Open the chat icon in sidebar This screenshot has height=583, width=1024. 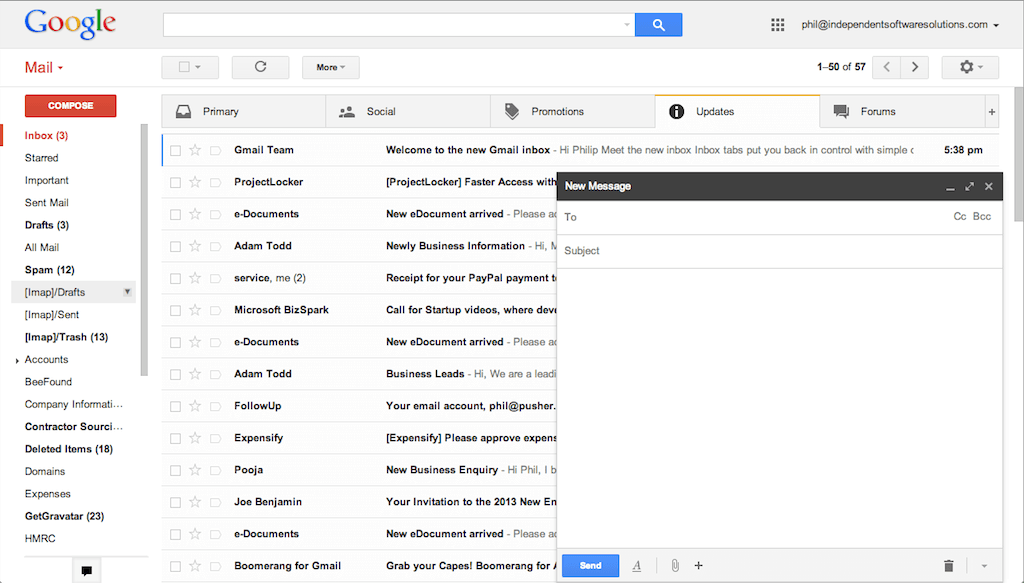click(x=87, y=571)
